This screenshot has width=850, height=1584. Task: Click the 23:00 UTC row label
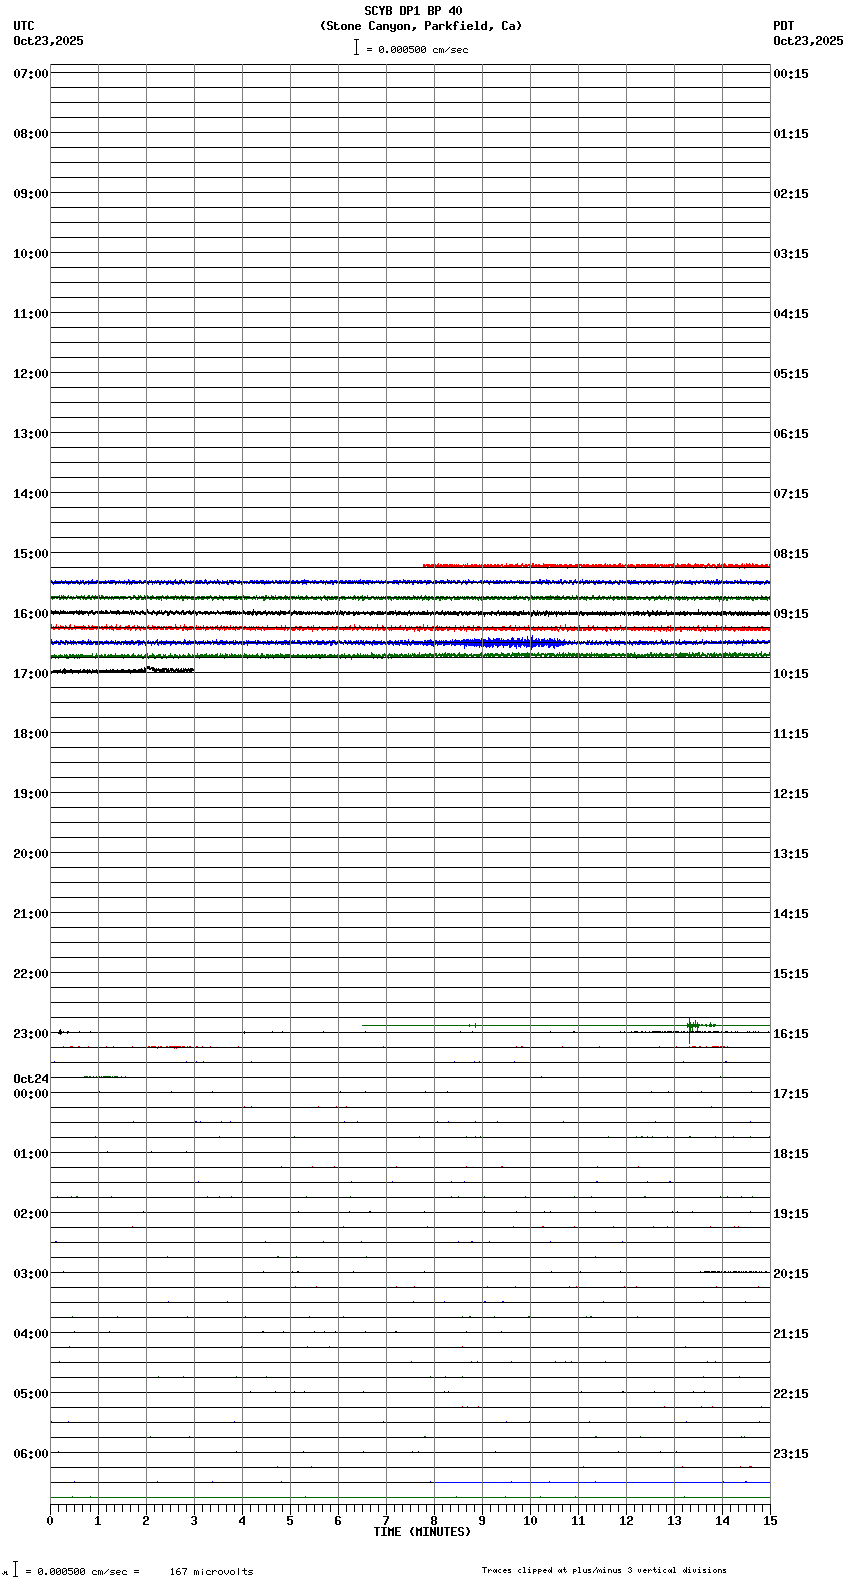[x=31, y=1034]
